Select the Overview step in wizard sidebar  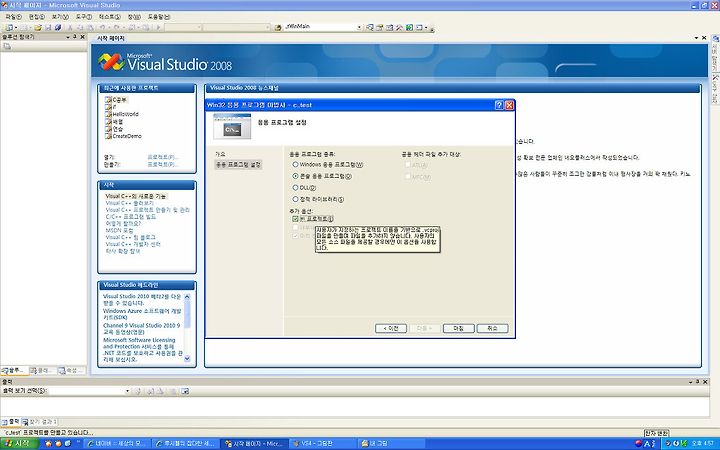pyautogui.click(x=220, y=154)
